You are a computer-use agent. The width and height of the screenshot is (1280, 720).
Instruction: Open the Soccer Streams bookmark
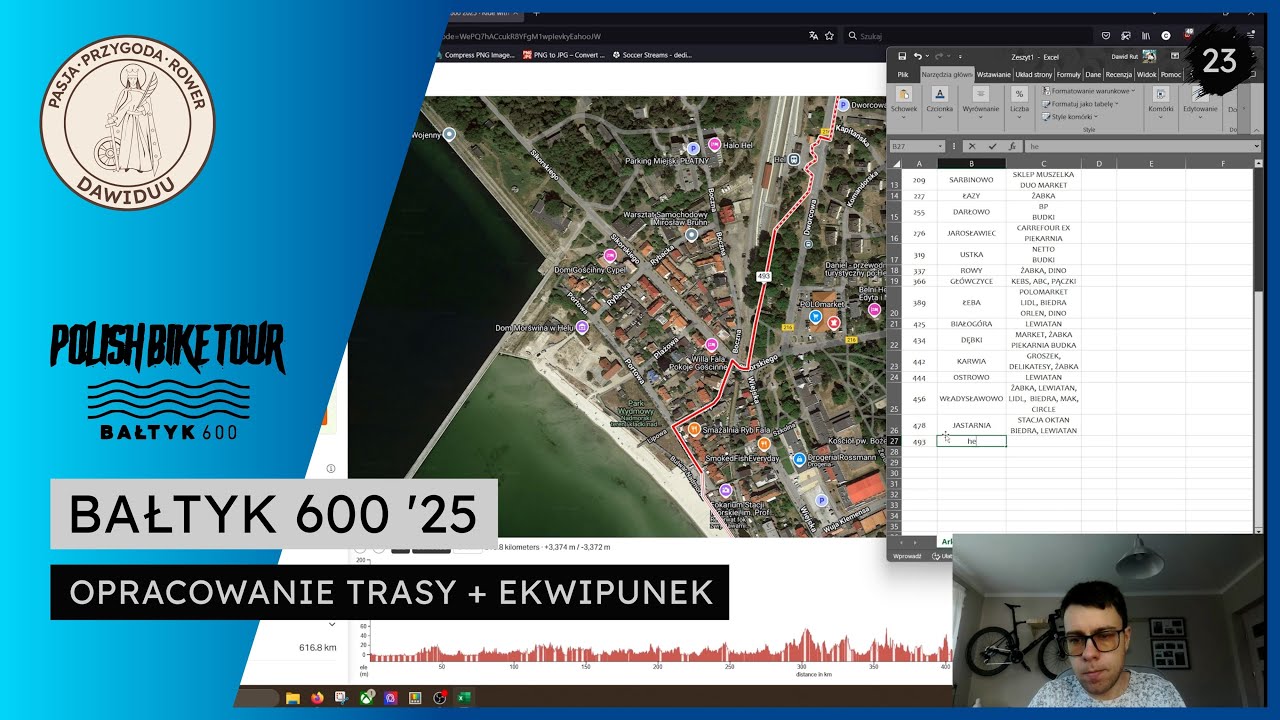(652, 55)
